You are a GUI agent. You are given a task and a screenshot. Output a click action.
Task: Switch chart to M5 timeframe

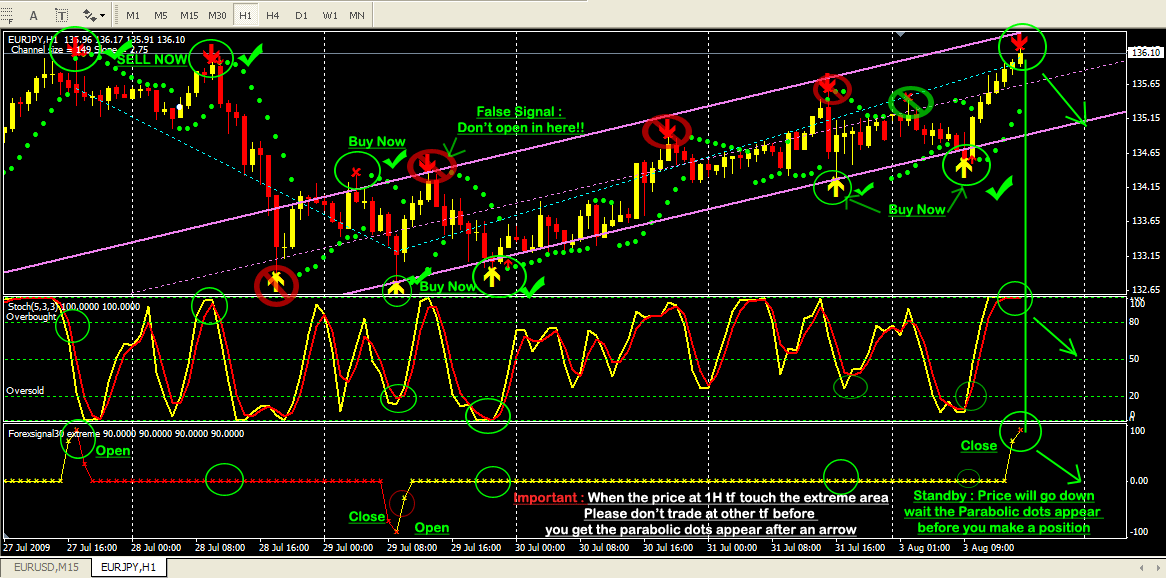click(162, 15)
